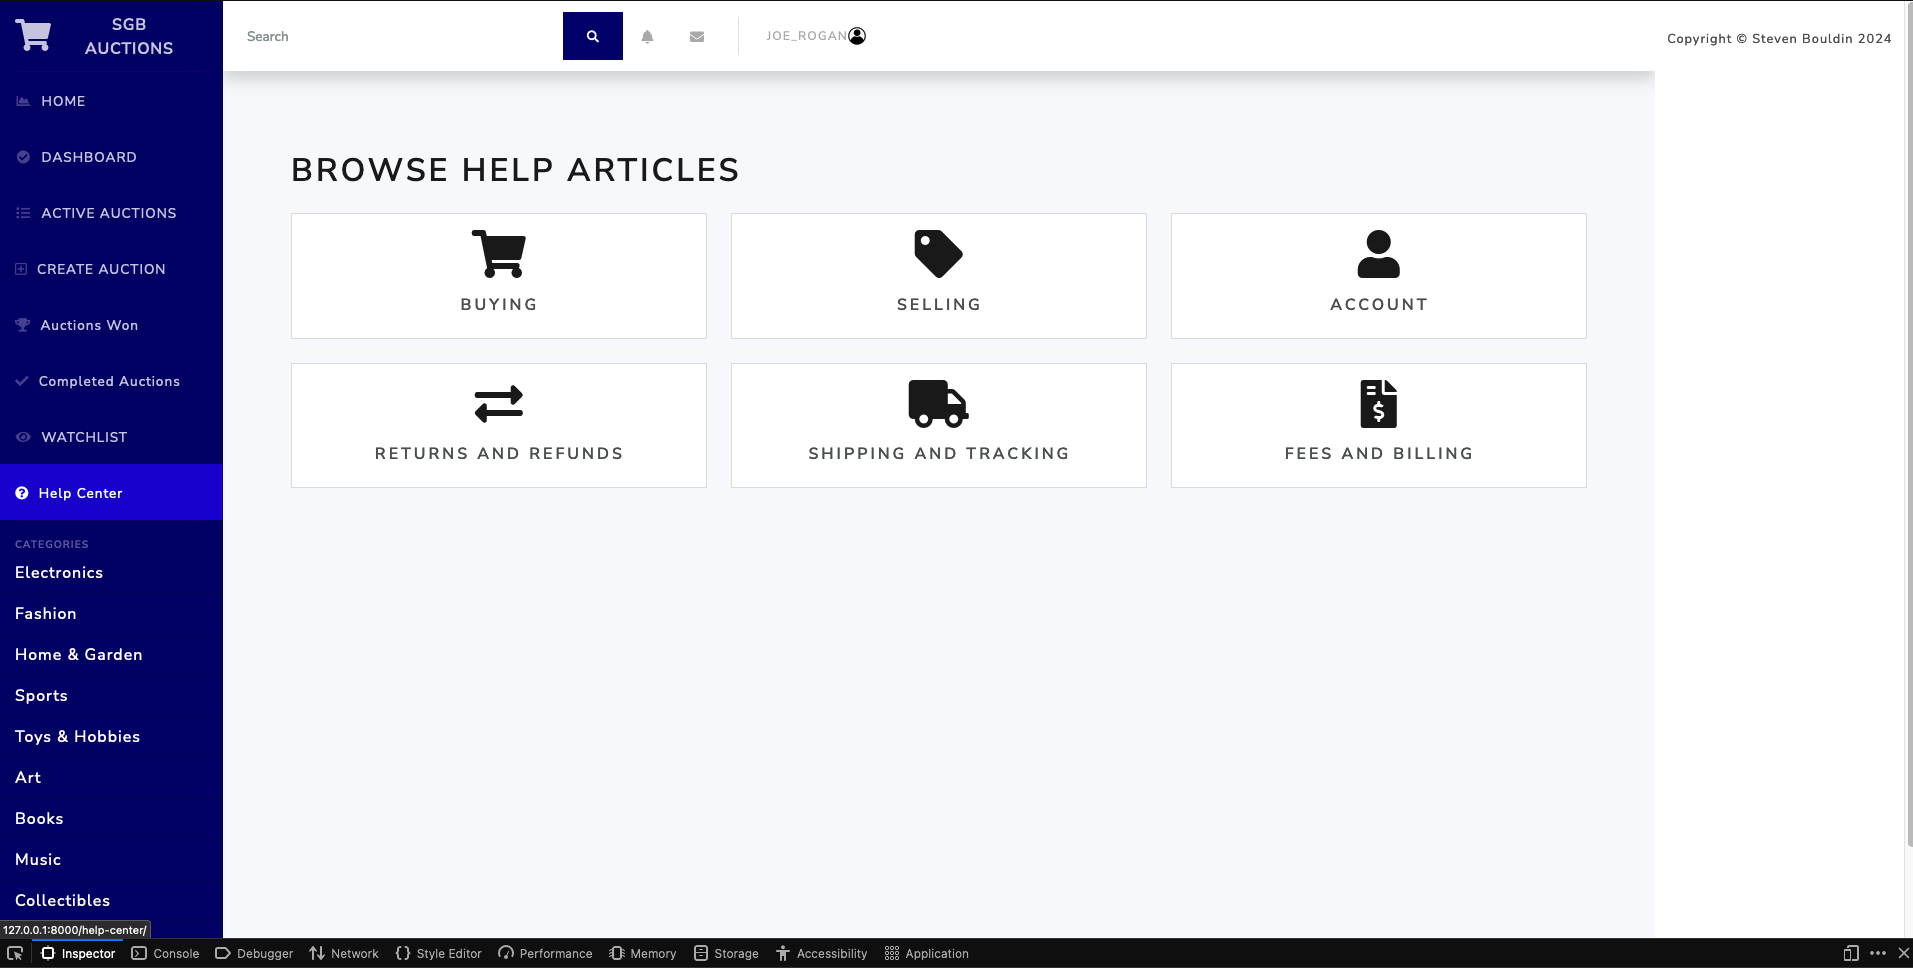The height and width of the screenshot is (968, 1913).
Task: Browse the Electronics category
Action: pyautogui.click(x=59, y=572)
